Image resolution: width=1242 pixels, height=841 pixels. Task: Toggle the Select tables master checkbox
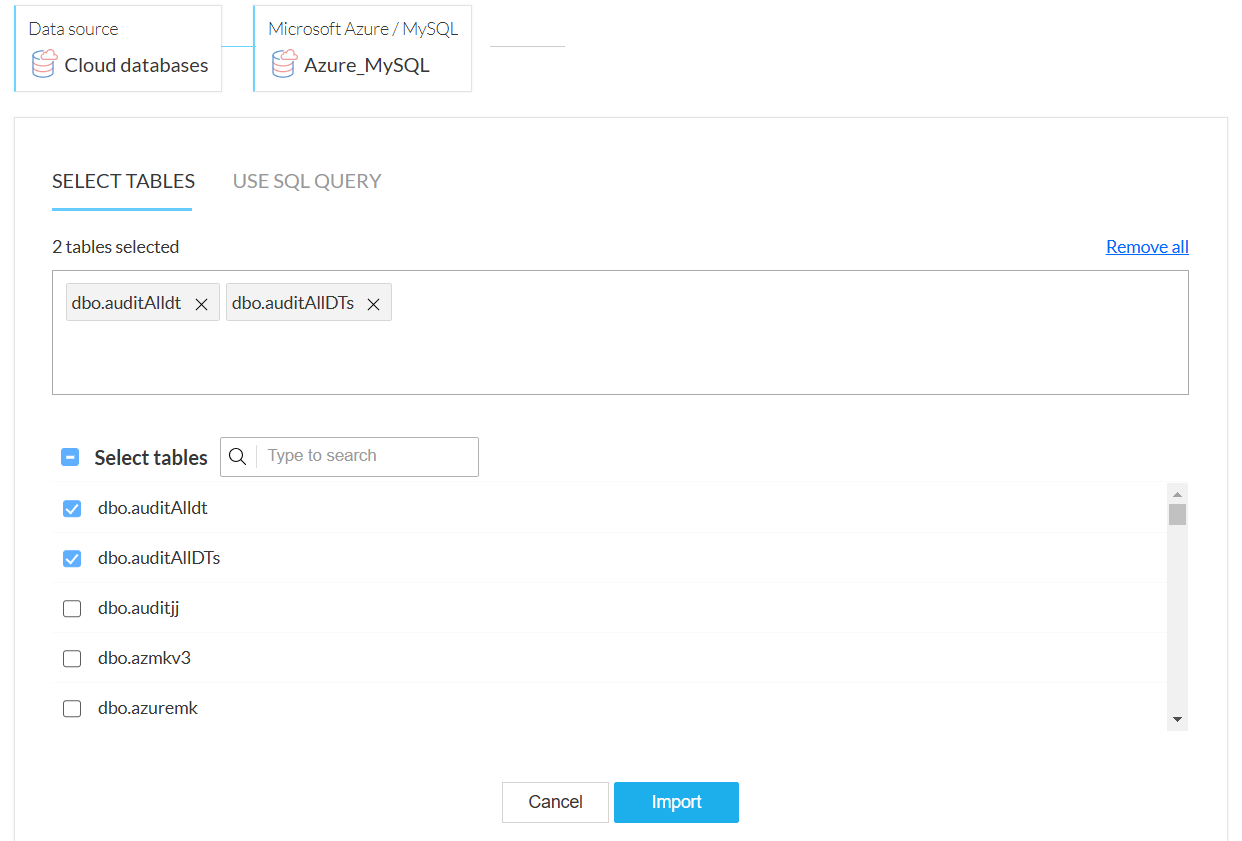(70, 457)
